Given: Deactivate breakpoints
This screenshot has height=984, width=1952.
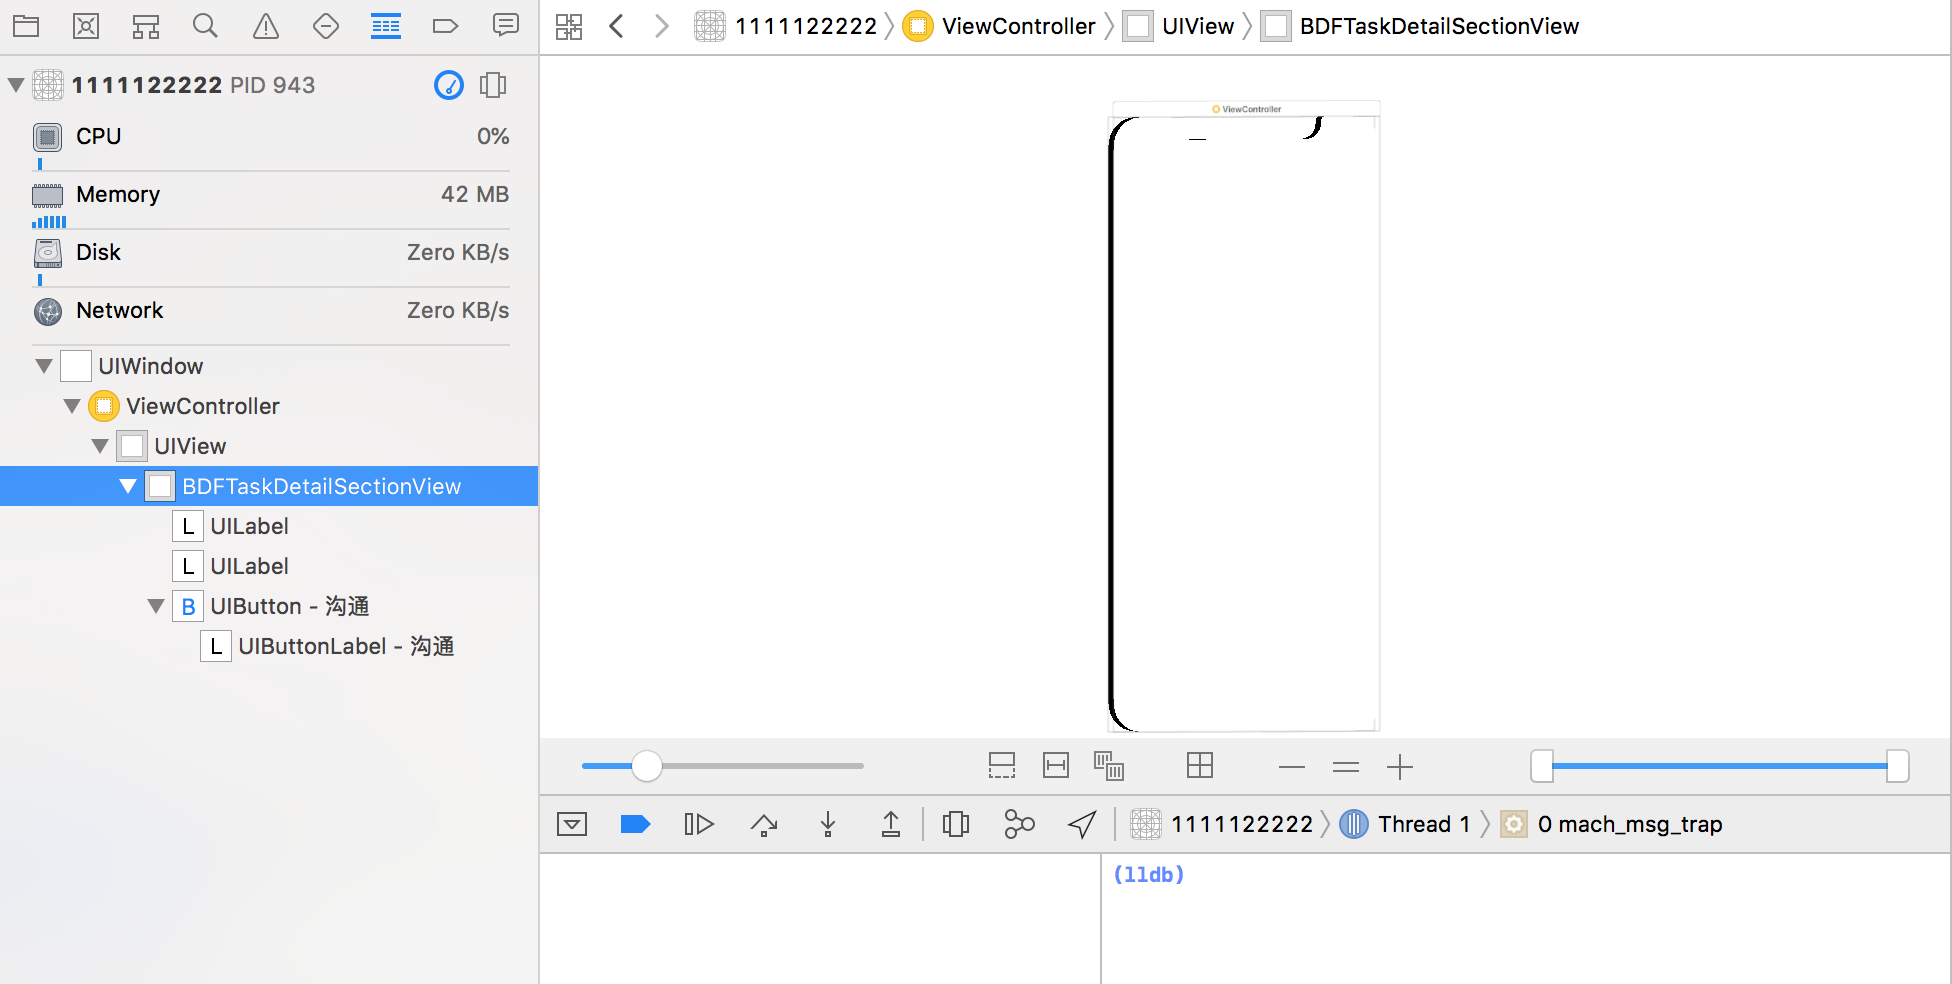Looking at the screenshot, I should point(635,824).
